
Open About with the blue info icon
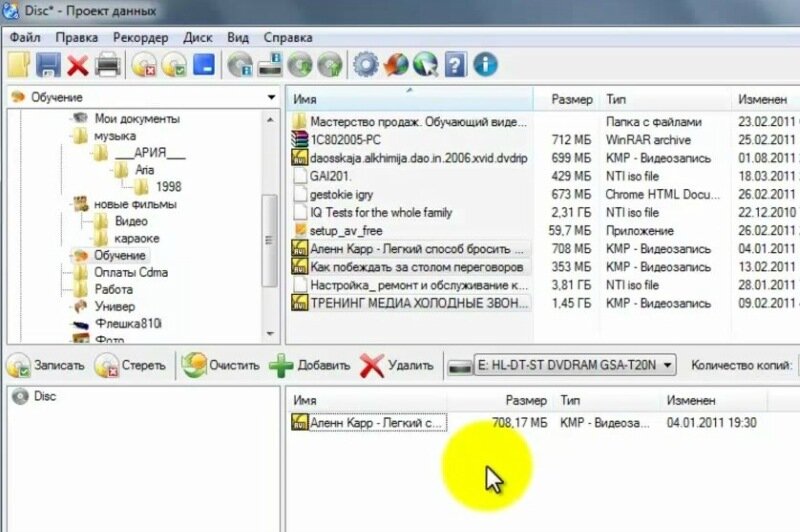click(485, 65)
